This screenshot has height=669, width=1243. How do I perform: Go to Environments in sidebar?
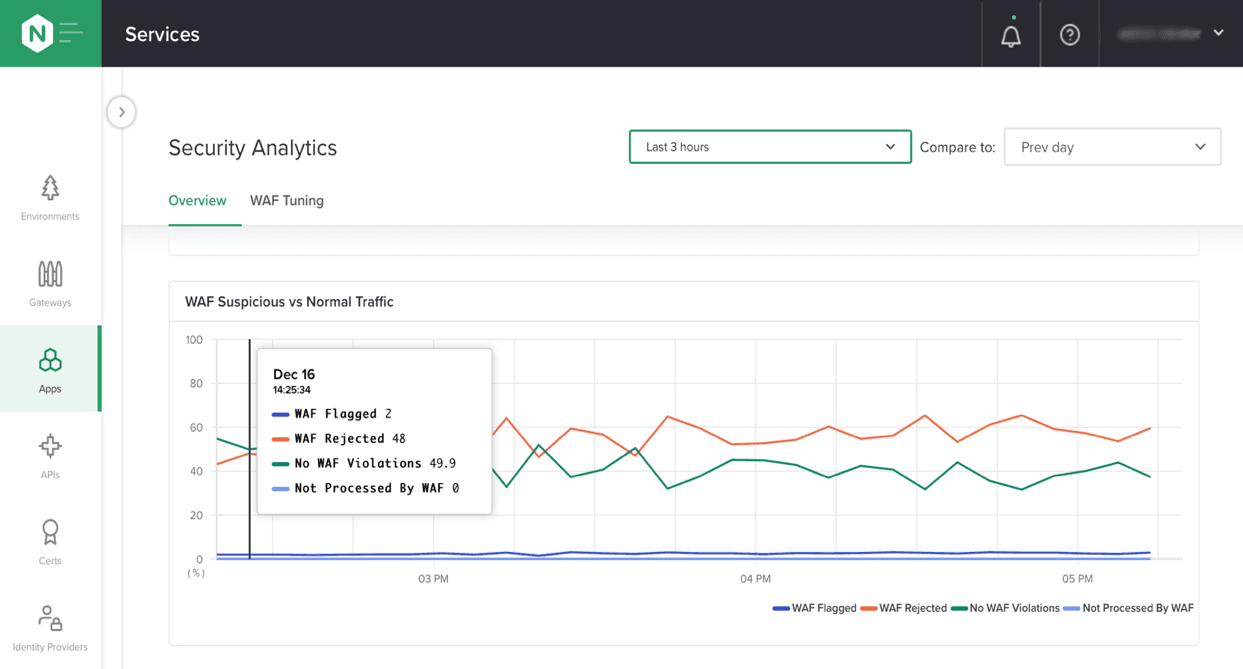click(50, 197)
